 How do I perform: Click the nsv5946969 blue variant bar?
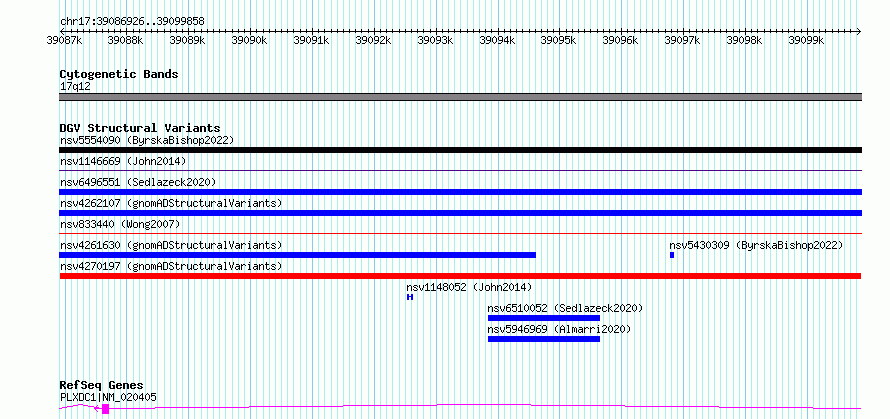pyautogui.click(x=544, y=339)
